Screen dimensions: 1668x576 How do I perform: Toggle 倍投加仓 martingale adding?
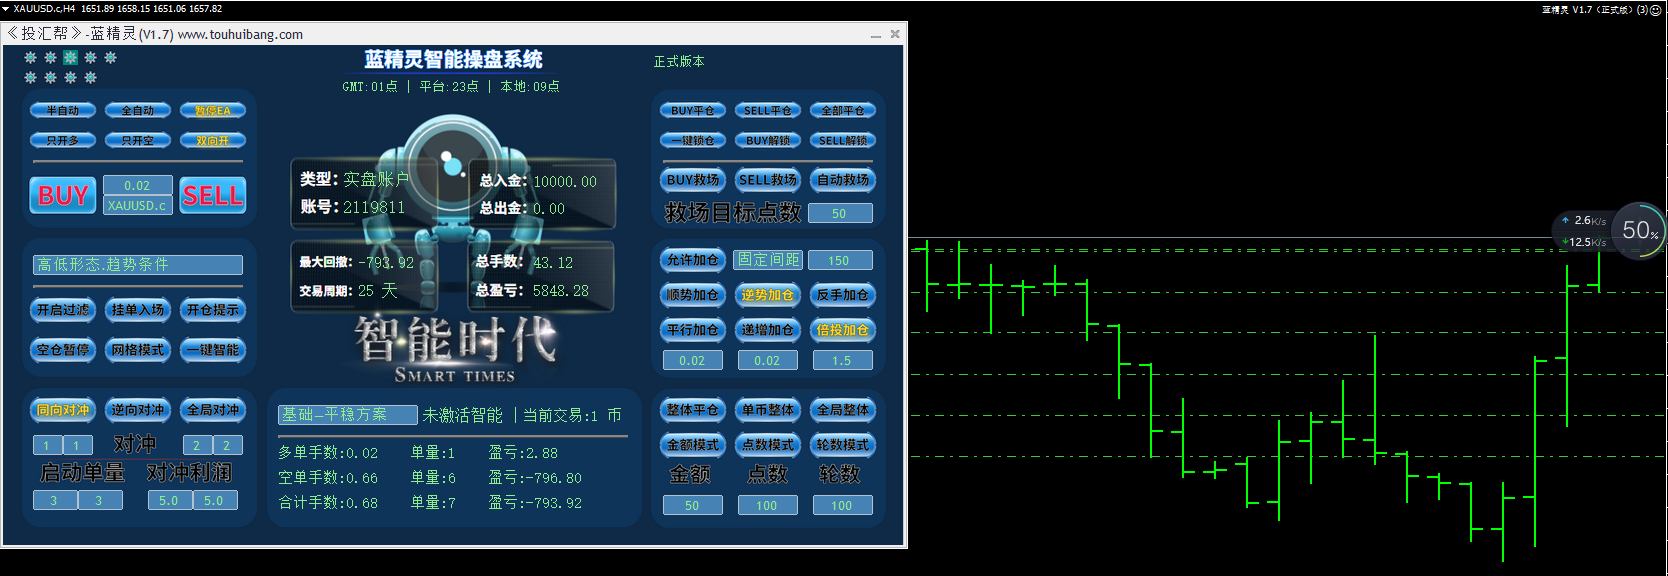(843, 330)
